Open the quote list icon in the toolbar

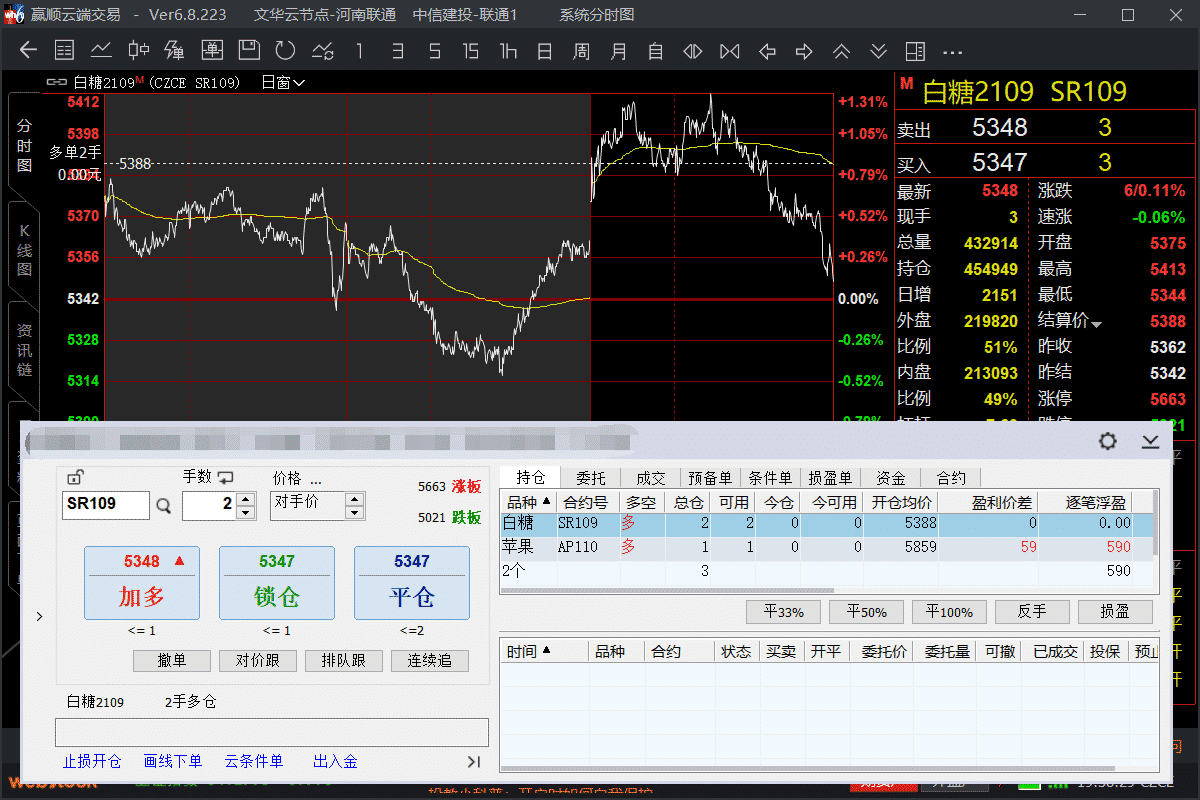click(x=64, y=51)
